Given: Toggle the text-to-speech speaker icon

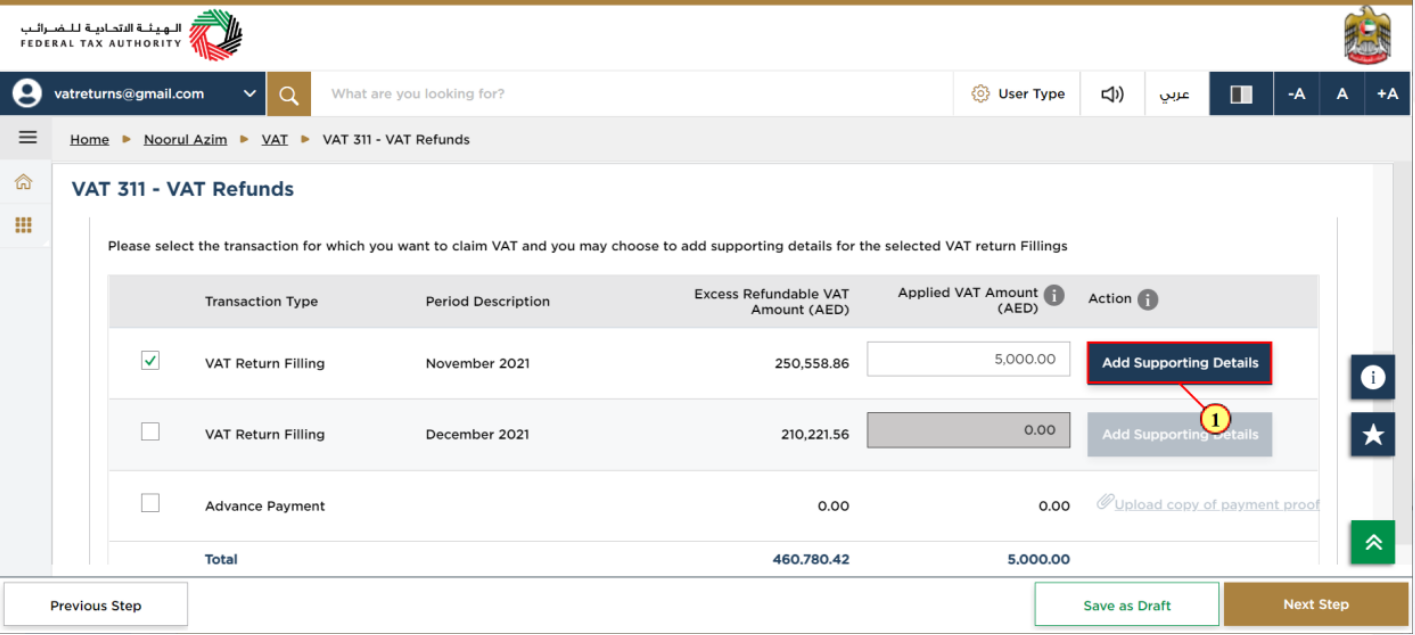Looking at the screenshot, I should pyautogui.click(x=1112, y=94).
